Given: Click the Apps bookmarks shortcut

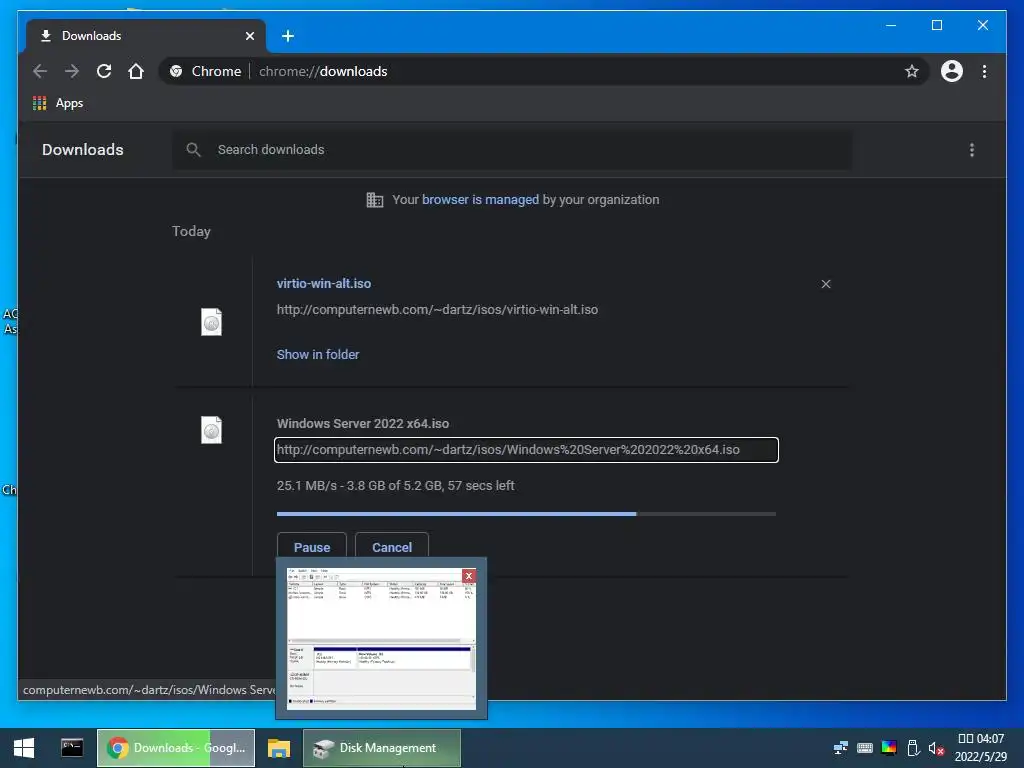Looking at the screenshot, I should click(x=58, y=103).
